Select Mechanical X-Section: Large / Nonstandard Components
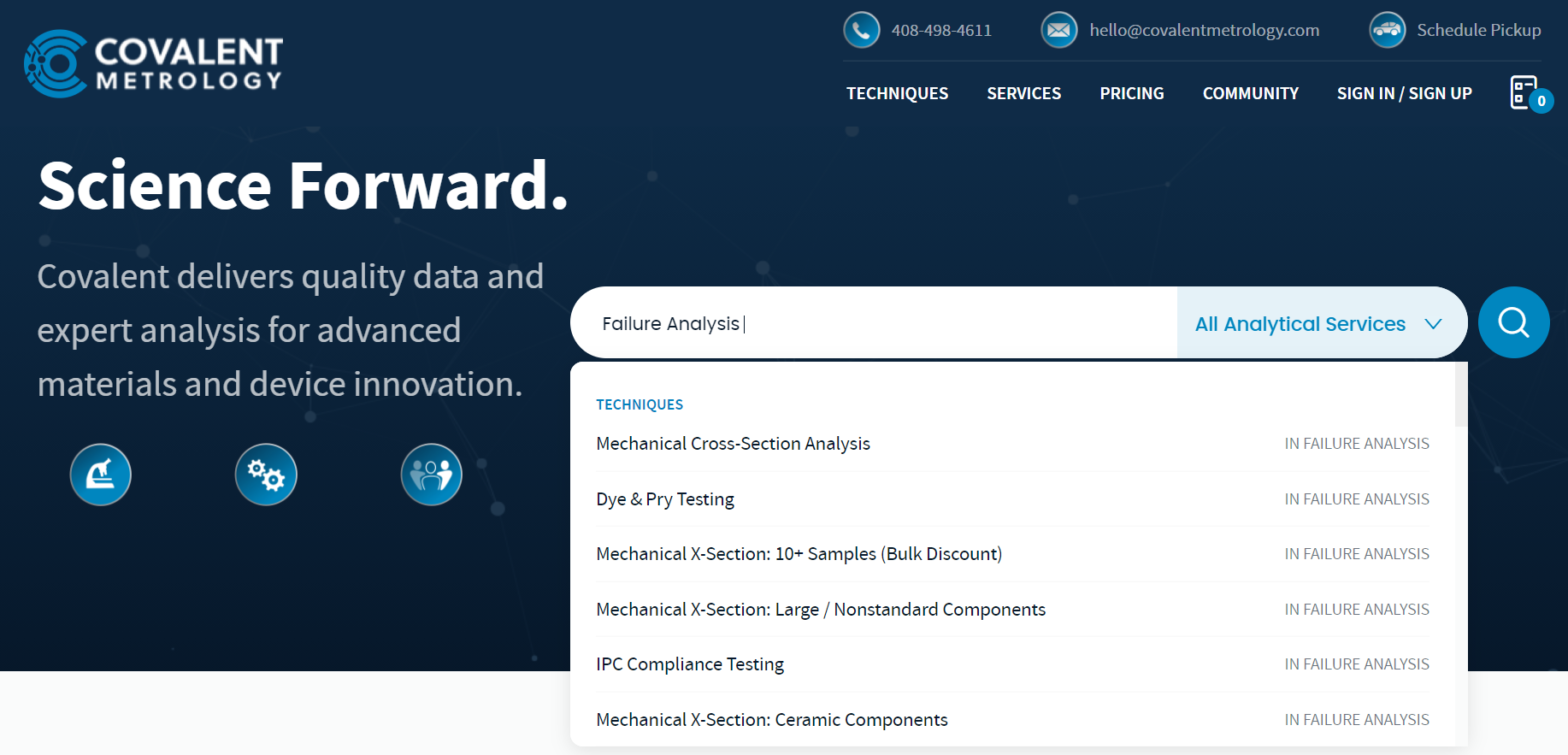 pos(1012,609)
